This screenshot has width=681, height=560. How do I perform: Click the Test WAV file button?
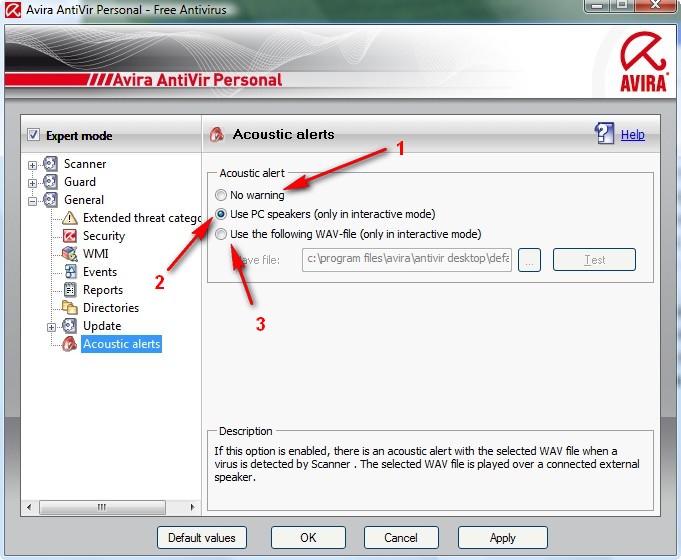(594, 260)
